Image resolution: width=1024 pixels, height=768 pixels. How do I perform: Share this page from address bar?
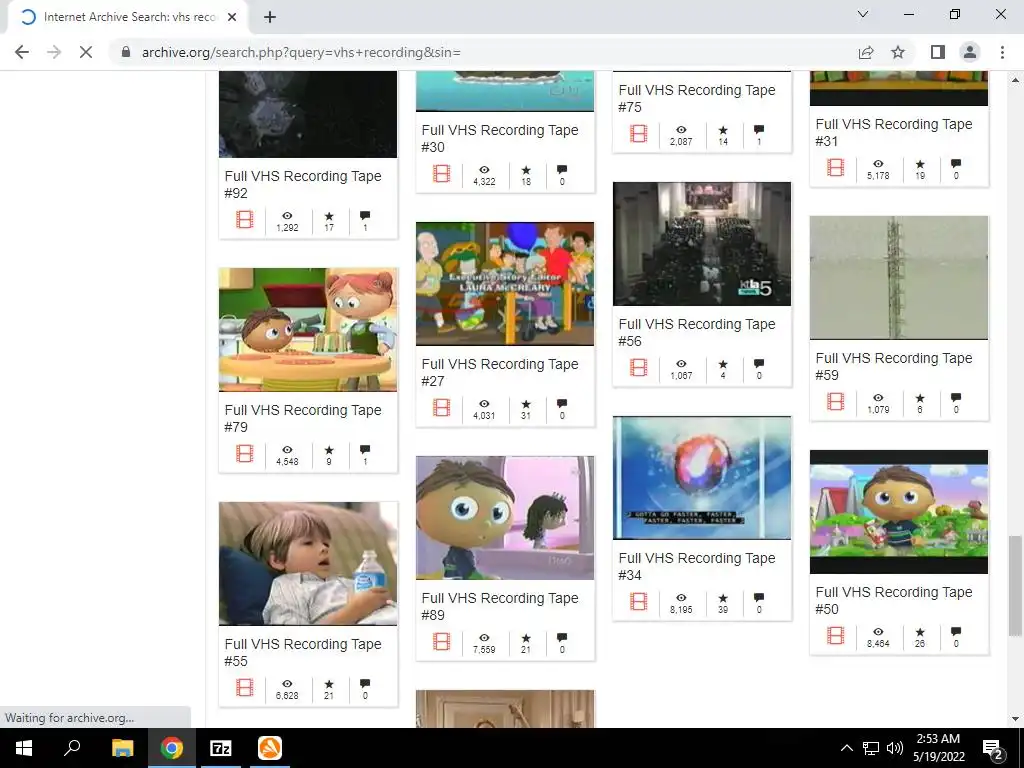(866, 52)
